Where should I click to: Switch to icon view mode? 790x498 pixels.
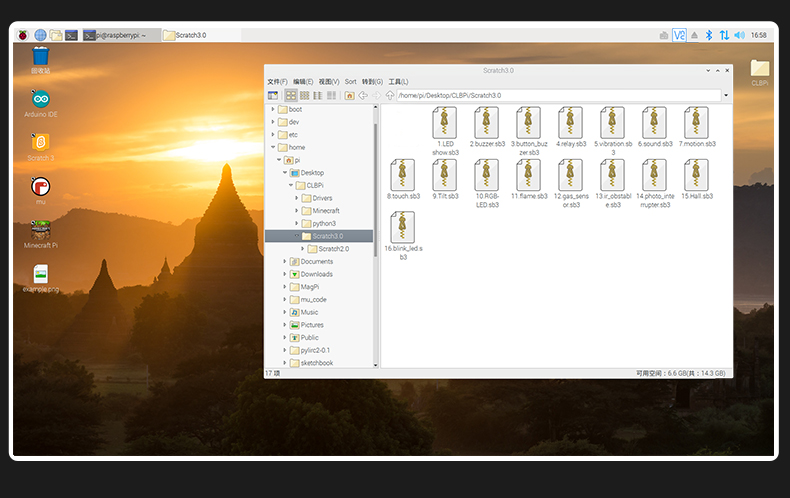291,96
